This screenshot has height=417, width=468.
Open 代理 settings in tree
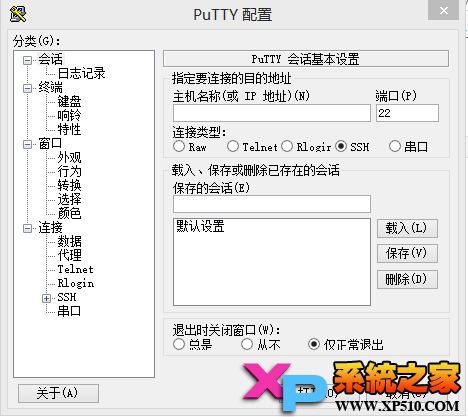[69, 255]
